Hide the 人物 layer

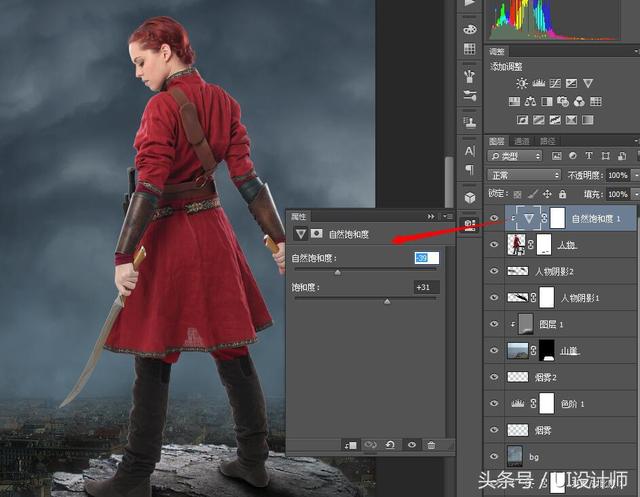click(494, 244)
